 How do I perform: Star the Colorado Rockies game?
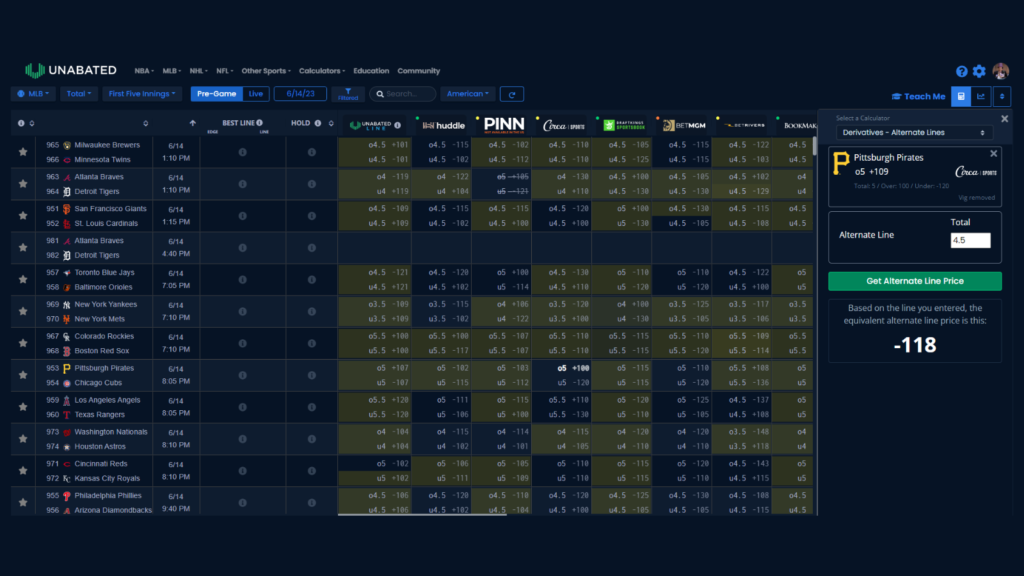(23, 344)
